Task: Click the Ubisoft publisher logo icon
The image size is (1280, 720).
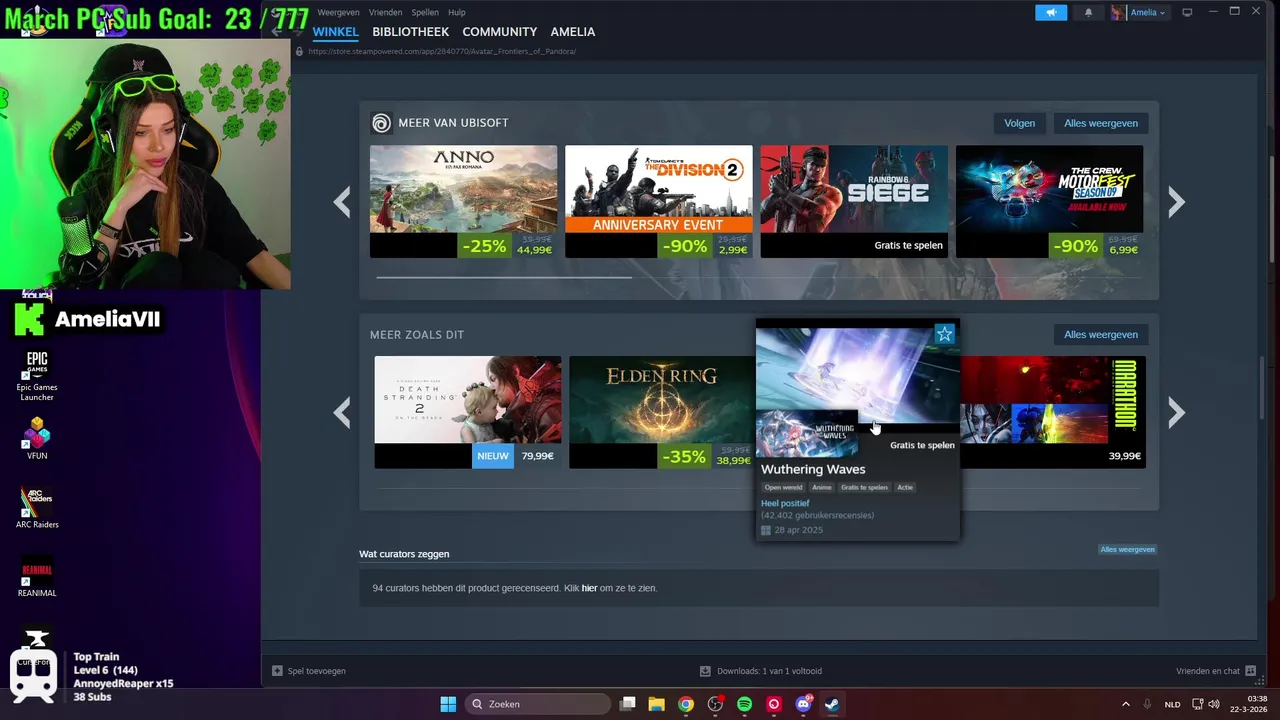Action: point(381,123)
